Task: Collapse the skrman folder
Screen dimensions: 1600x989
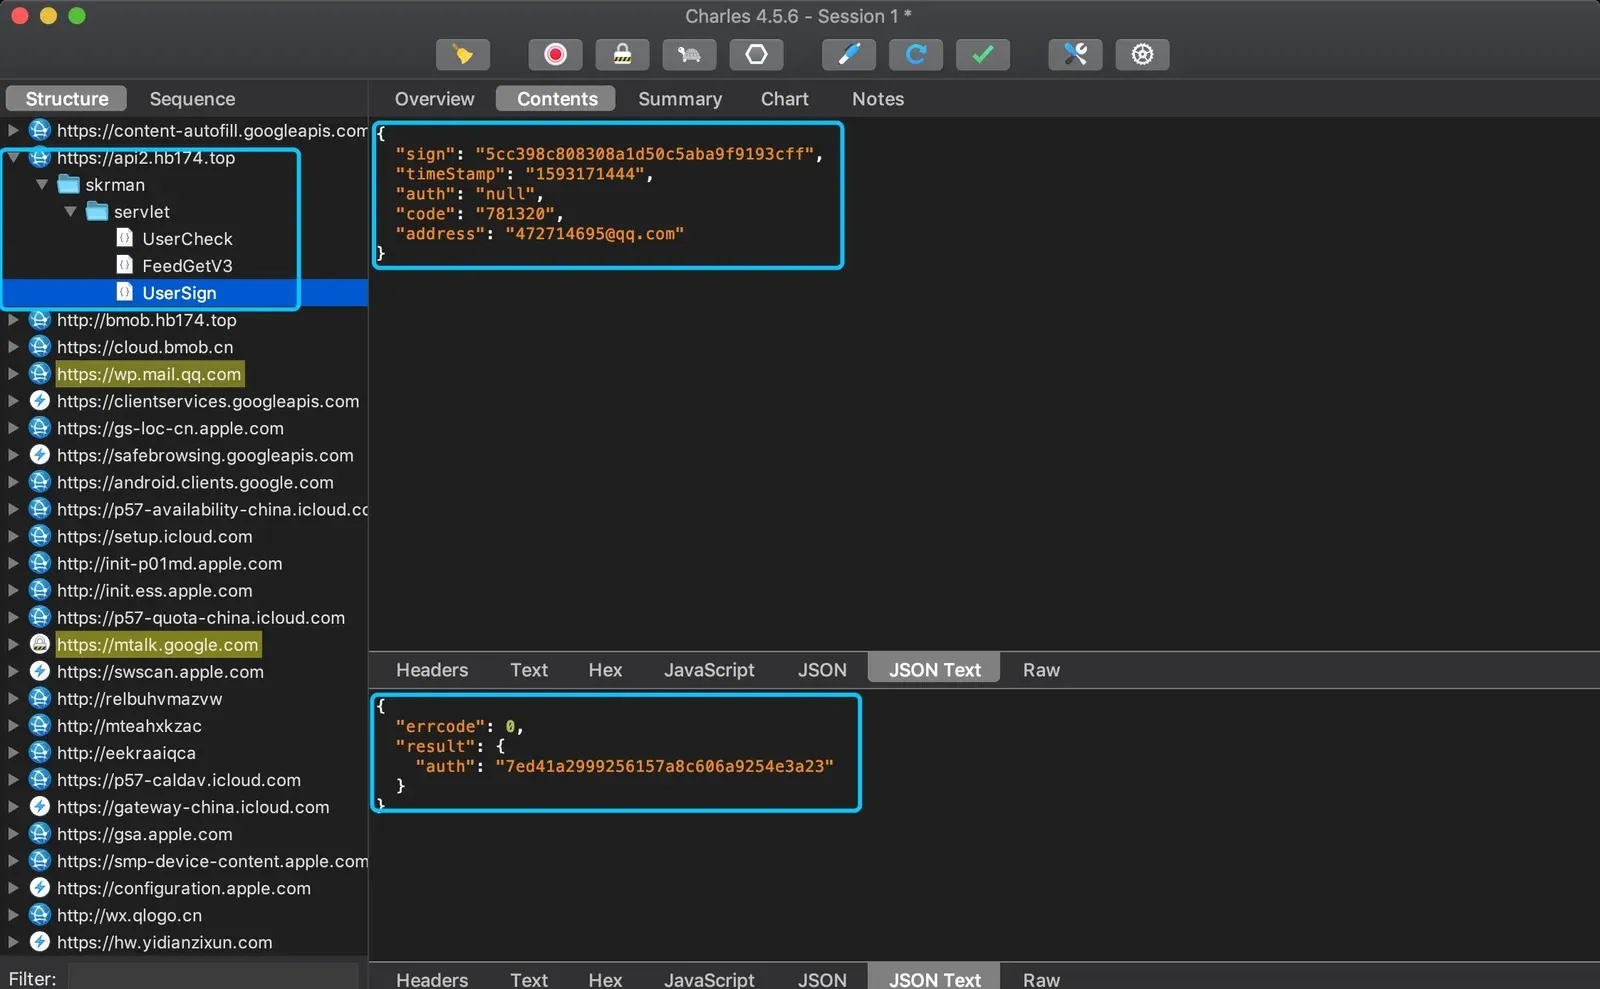Action: pyautogui.click(x=42, y=184)
